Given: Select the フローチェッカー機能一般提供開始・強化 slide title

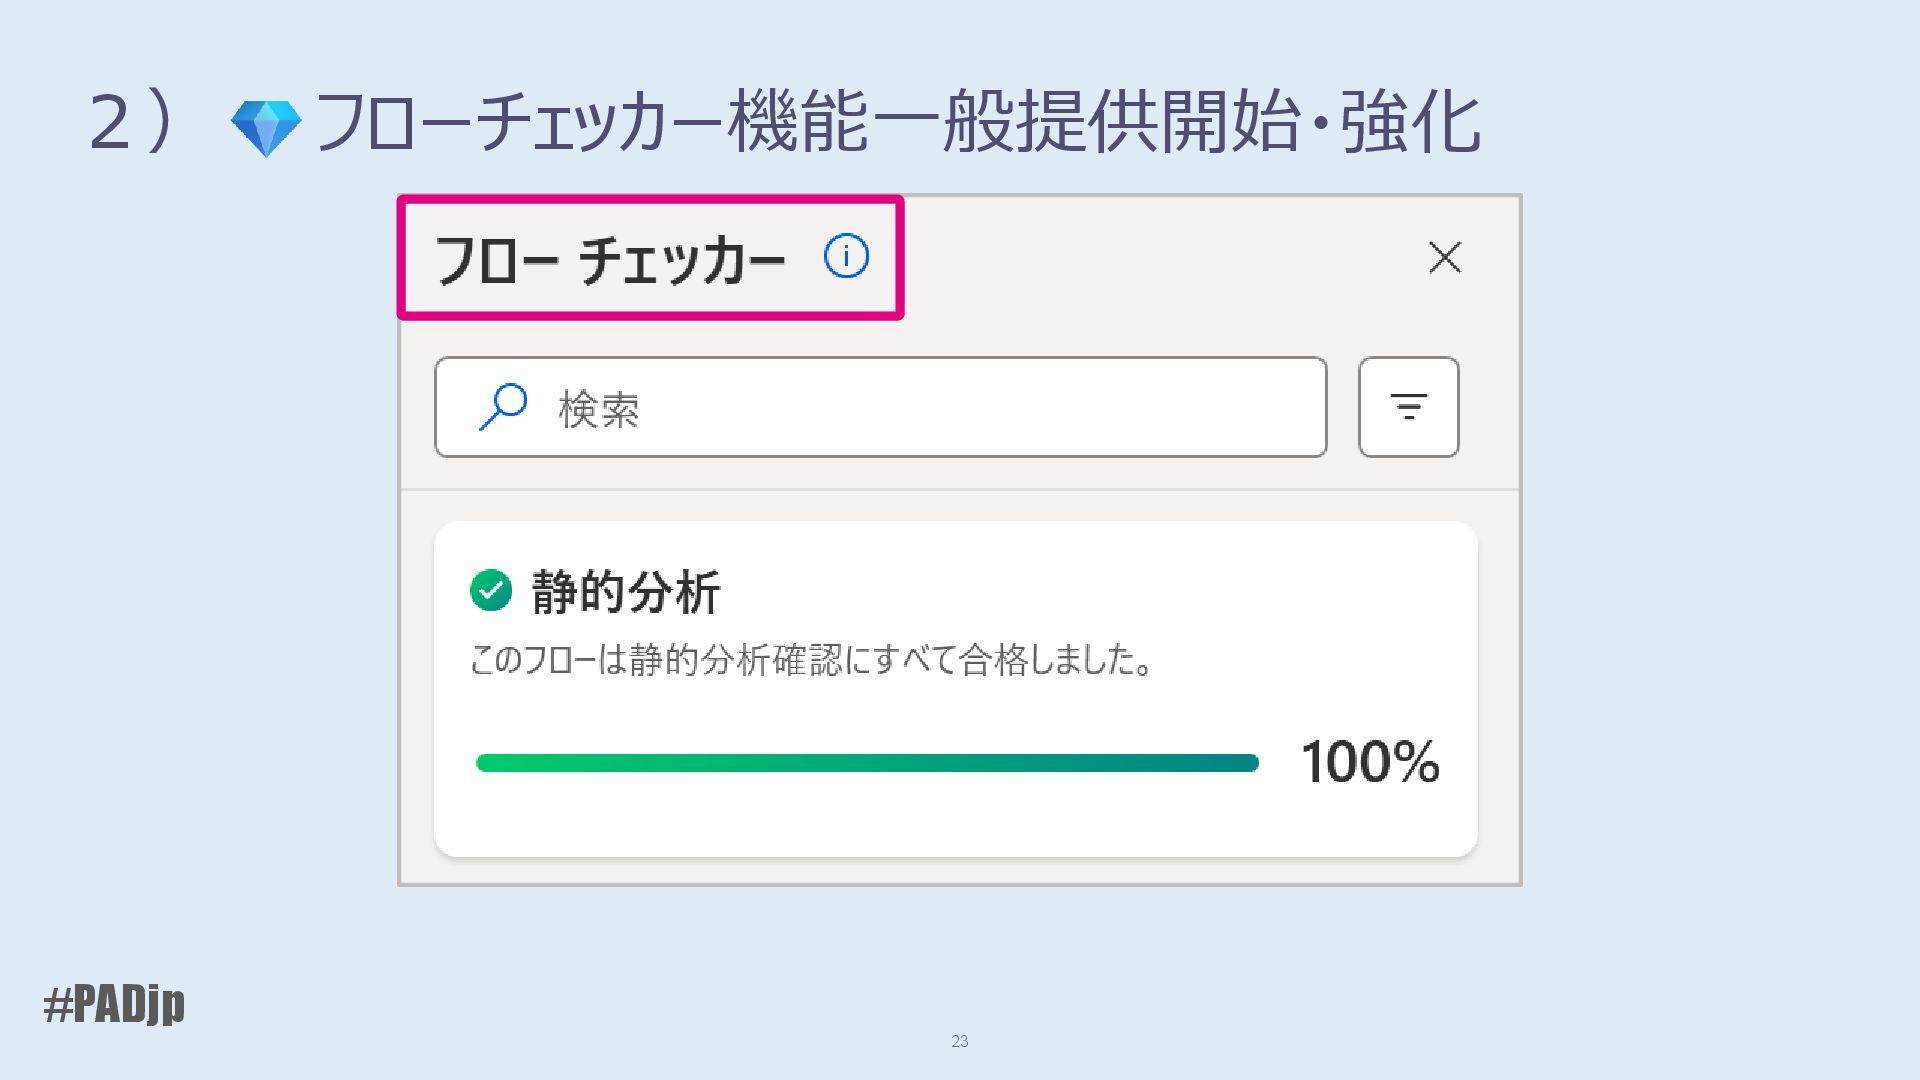Looking at the screenshot, I should (896, 123).
